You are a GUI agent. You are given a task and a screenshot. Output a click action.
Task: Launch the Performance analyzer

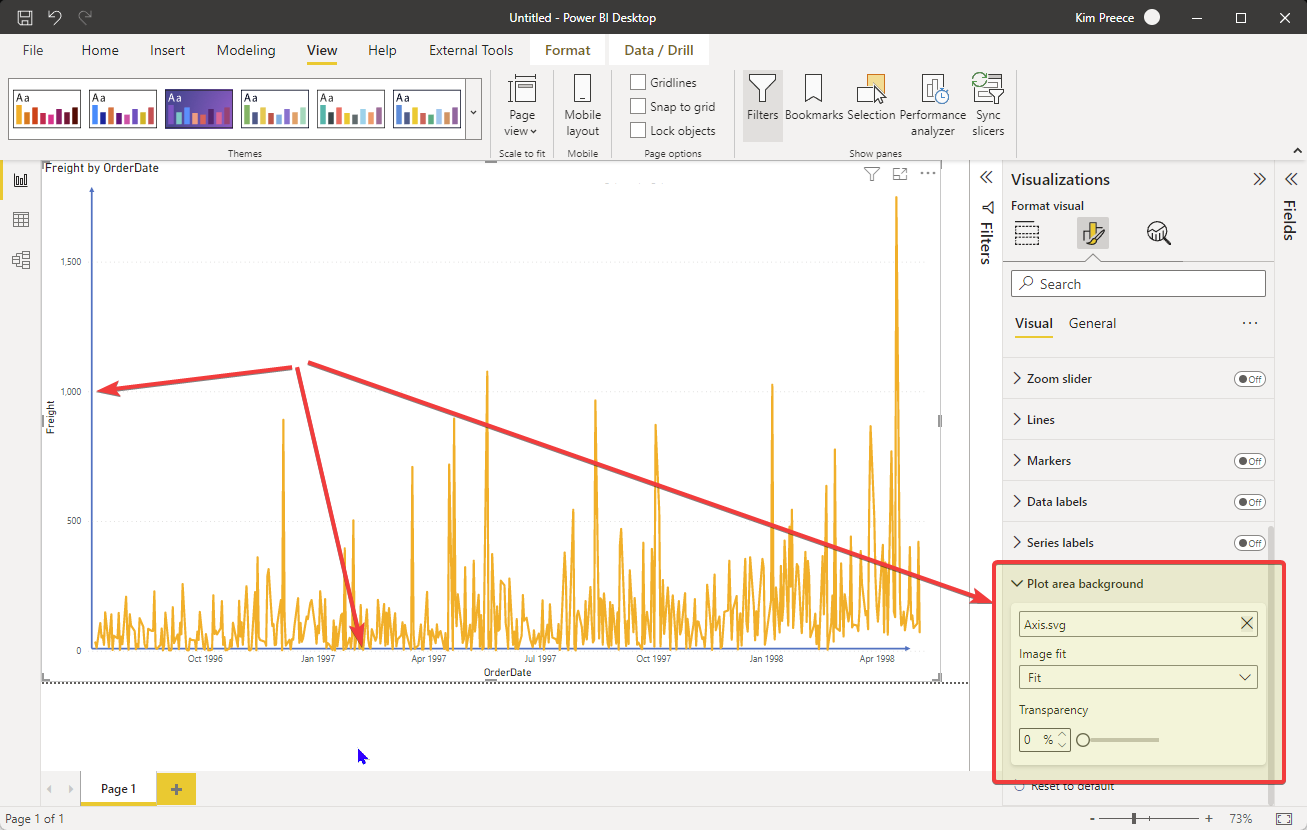coord(932,105)
